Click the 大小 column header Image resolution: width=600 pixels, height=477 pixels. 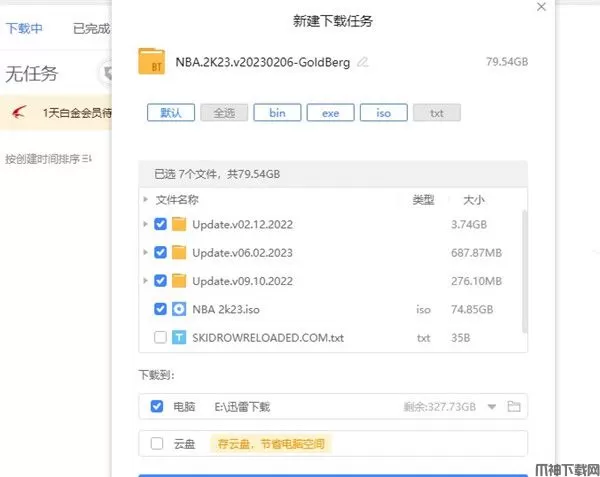tap(474, 200)
